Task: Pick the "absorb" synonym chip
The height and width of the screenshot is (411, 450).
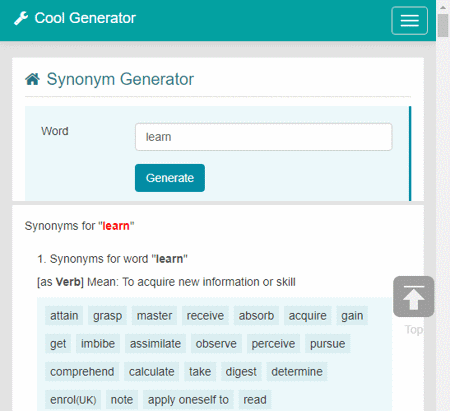Action: (x=256, y=316)
